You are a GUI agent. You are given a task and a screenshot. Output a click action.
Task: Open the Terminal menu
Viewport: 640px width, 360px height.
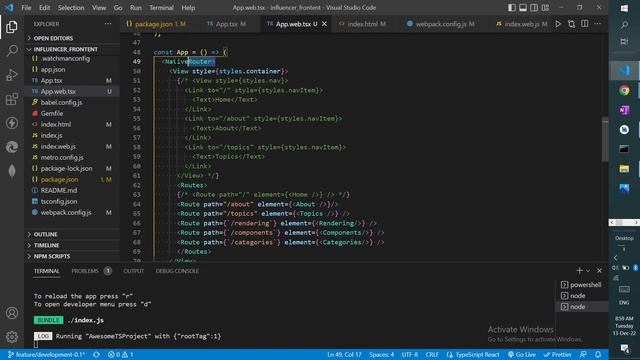pyautogui.click(x=161, y=8)
